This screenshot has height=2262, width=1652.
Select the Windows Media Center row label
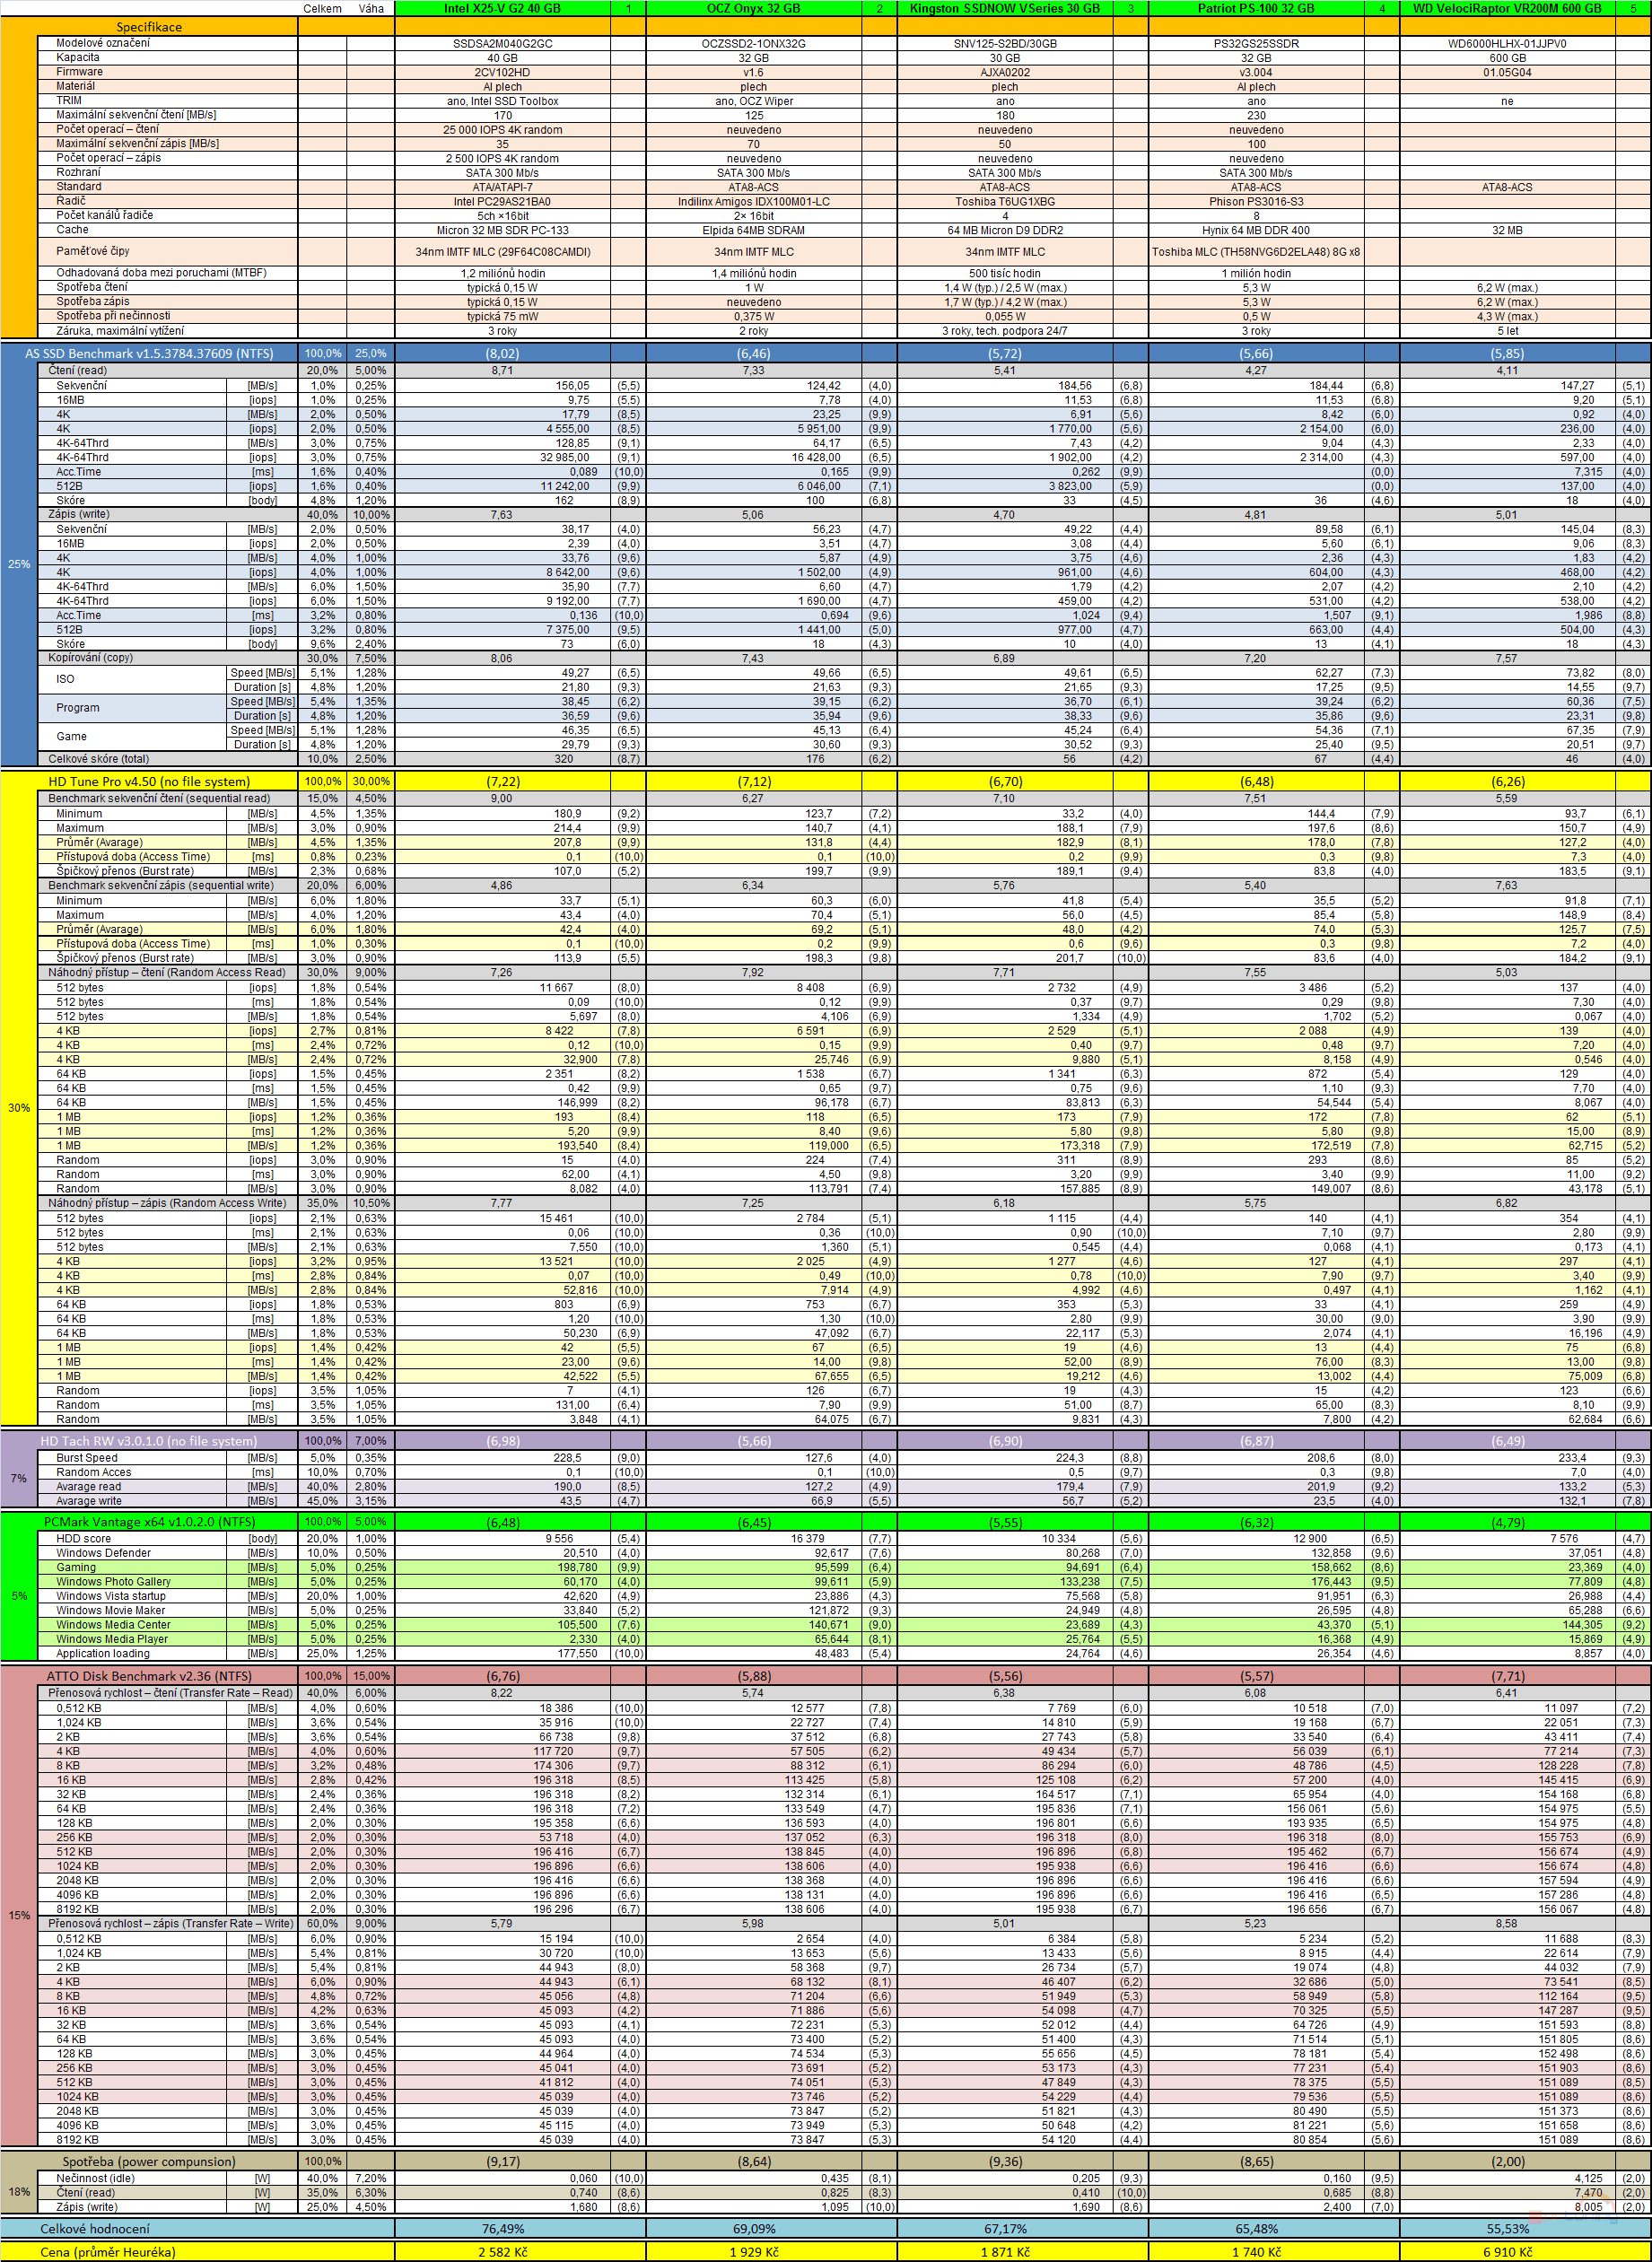click(113, 1625)
